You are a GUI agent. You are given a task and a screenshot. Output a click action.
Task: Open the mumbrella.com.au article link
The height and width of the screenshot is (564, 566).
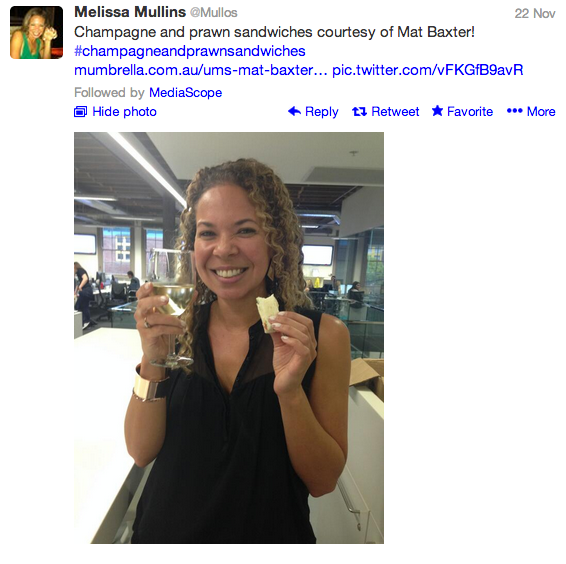tap(200, 70)
